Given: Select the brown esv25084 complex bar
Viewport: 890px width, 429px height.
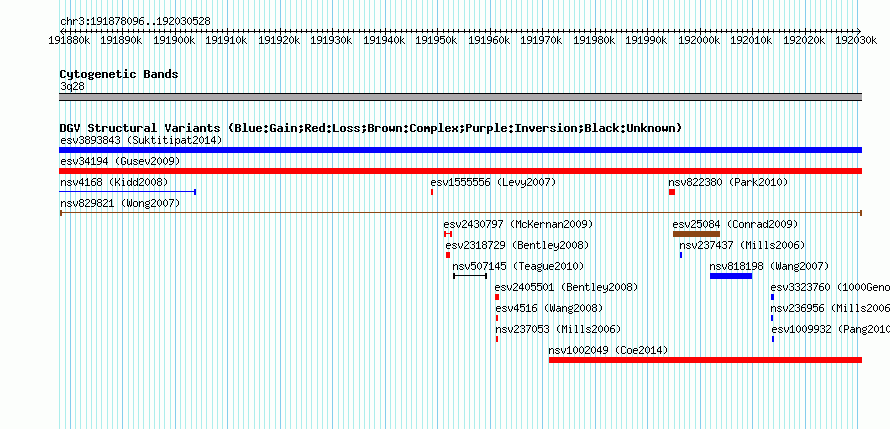Looking at the screenshot, I should [x=696, y=234].
